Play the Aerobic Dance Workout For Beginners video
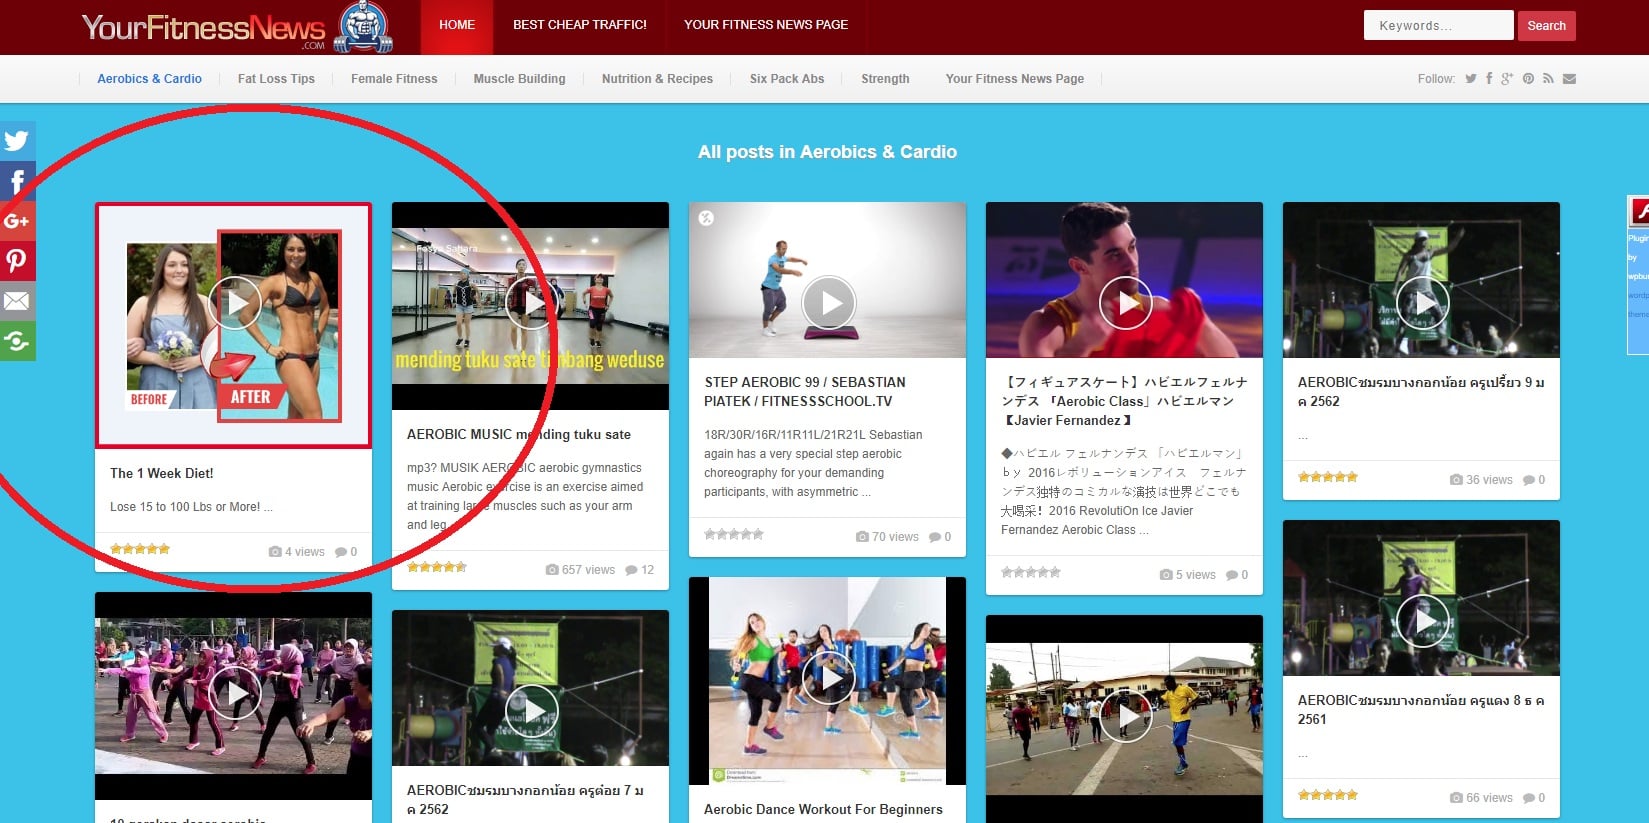 click(x=830, y=678)
